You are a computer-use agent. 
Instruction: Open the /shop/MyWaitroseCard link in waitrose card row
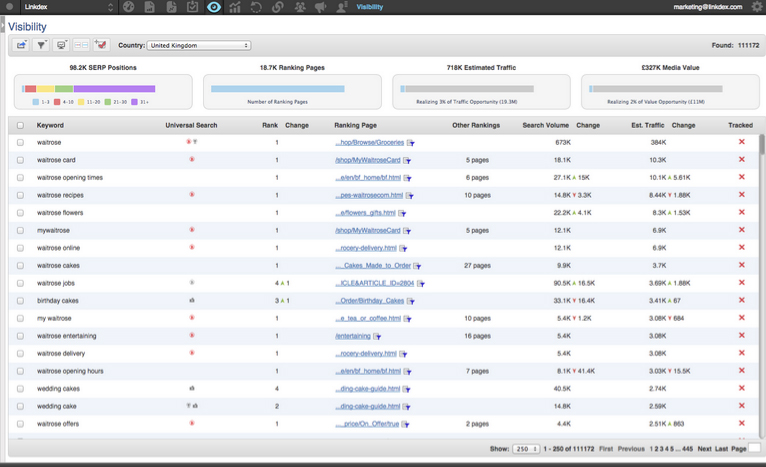point(367,160)
